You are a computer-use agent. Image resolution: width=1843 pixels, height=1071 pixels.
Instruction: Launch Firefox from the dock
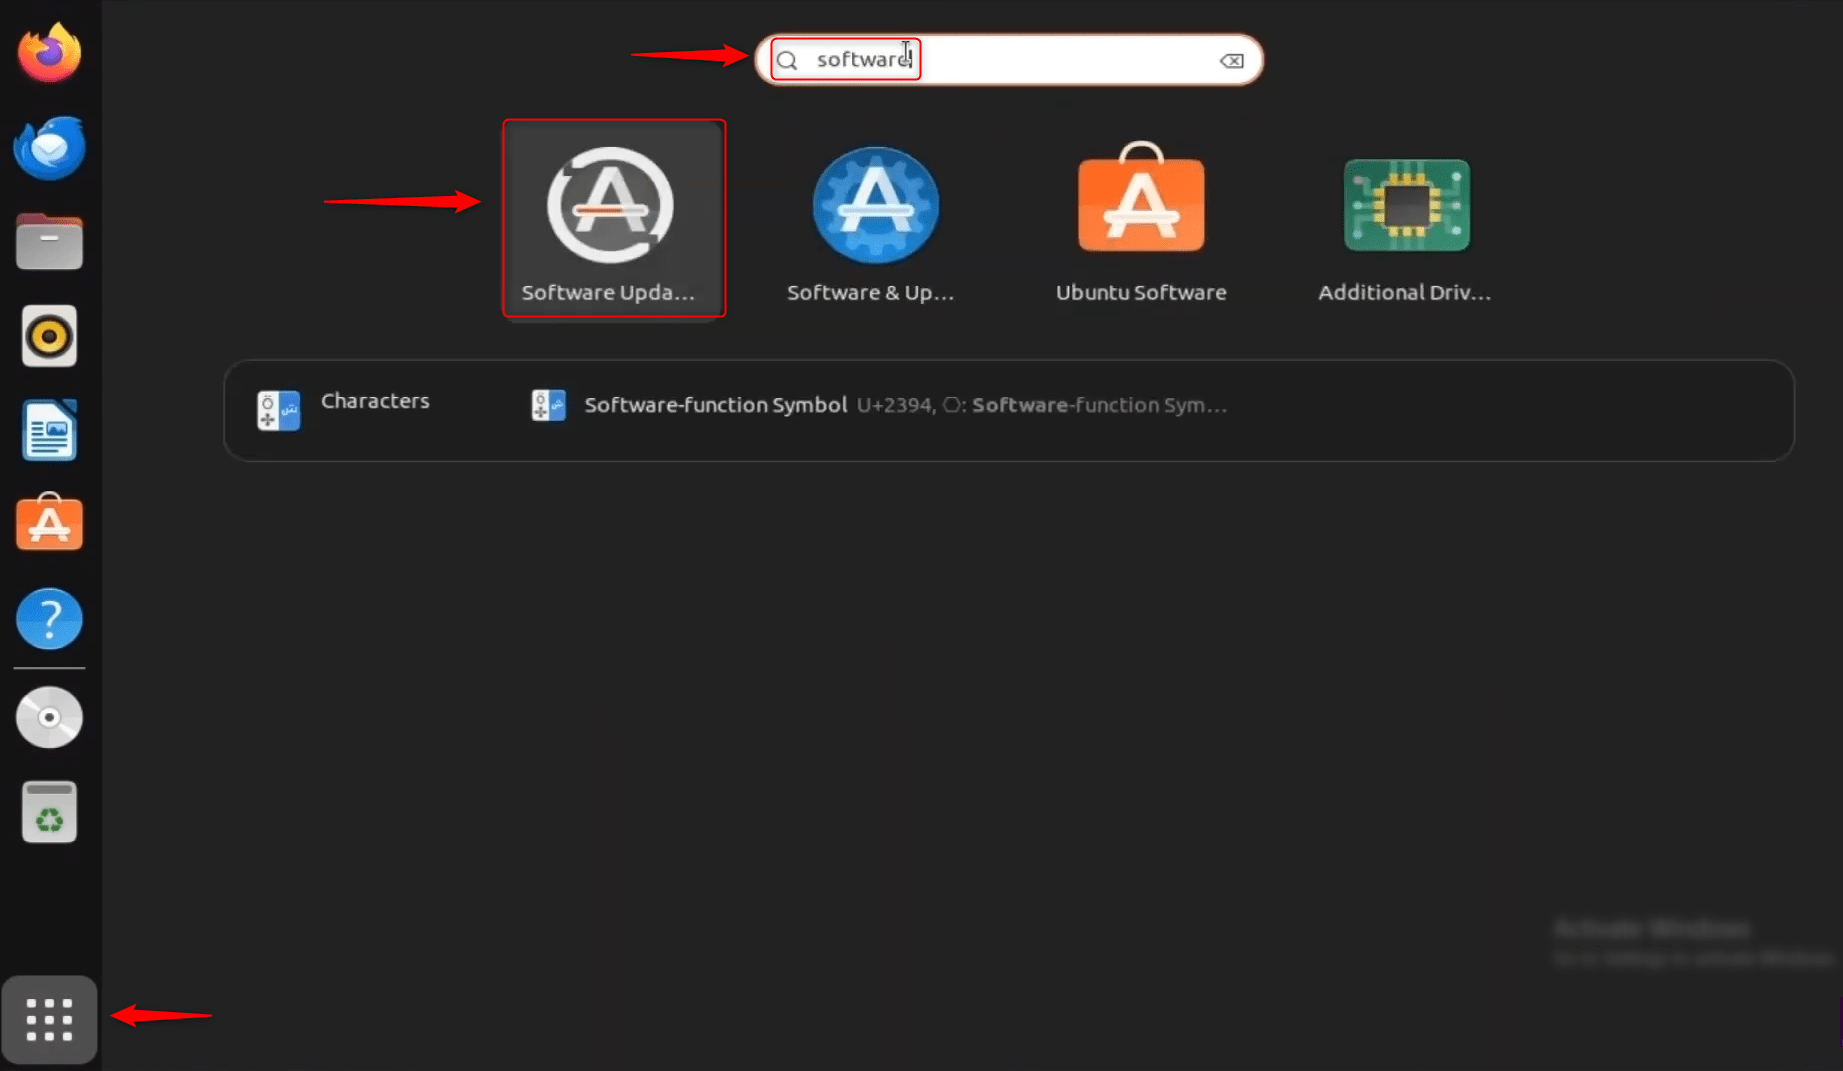pos(49,52)
